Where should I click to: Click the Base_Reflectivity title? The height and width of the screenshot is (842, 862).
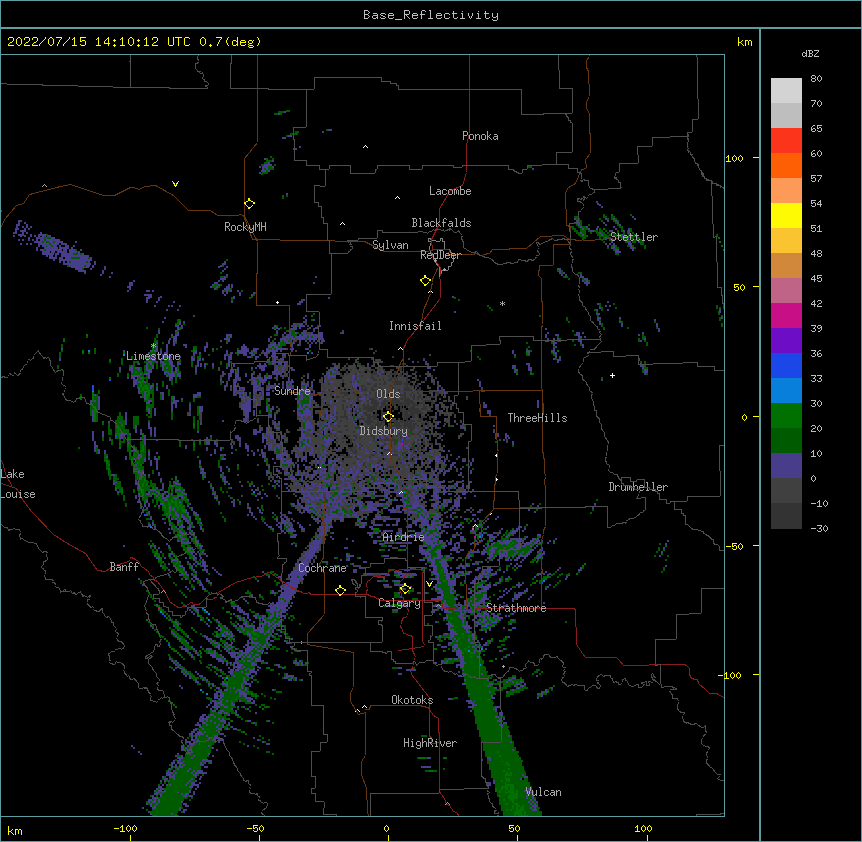pos(431,15)
